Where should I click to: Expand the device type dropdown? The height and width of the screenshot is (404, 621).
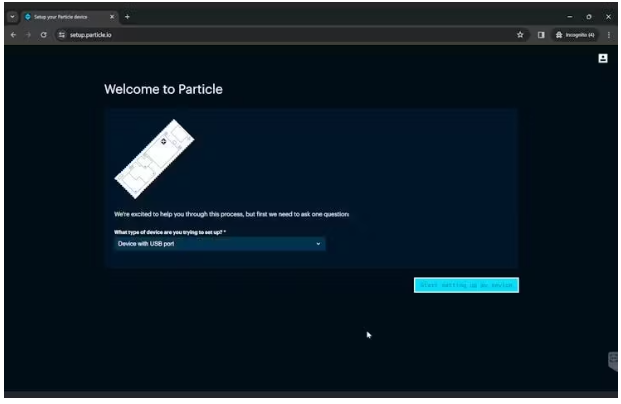[220, 244]
